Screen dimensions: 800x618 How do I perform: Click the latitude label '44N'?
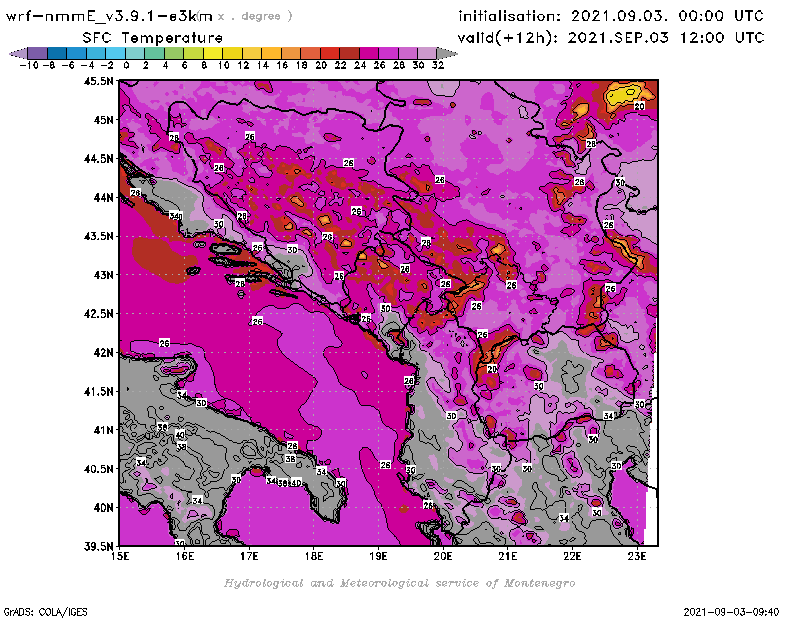tap(104, 197)
